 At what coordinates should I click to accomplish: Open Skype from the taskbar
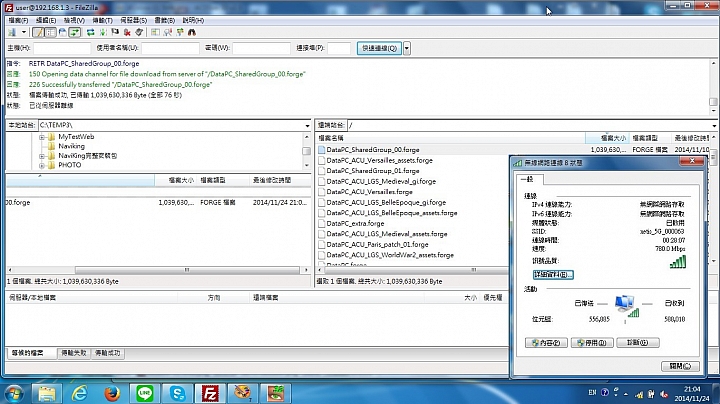coord(177,393)
